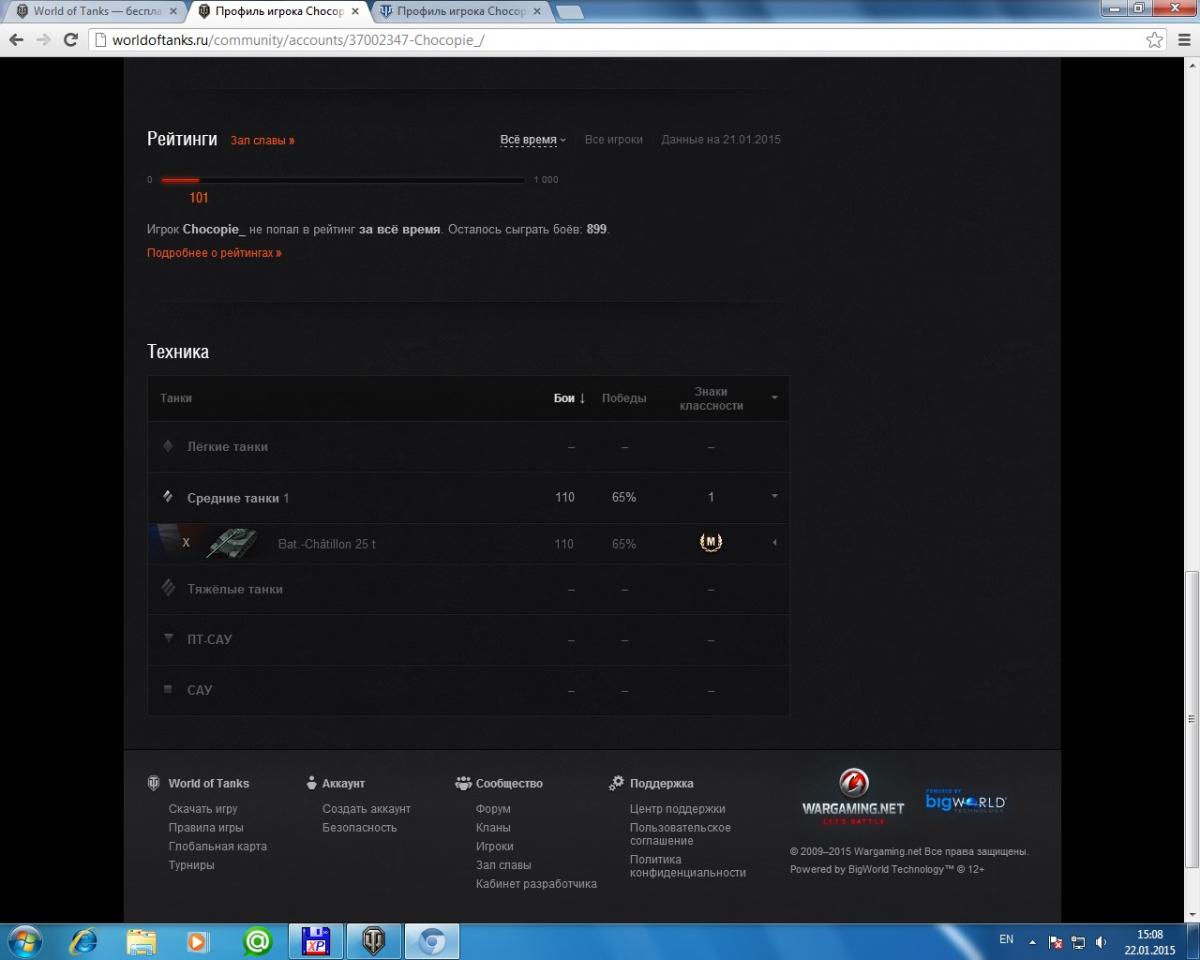Sort by Знаки классности column header

pyautogui.click(x=711, y=399)
